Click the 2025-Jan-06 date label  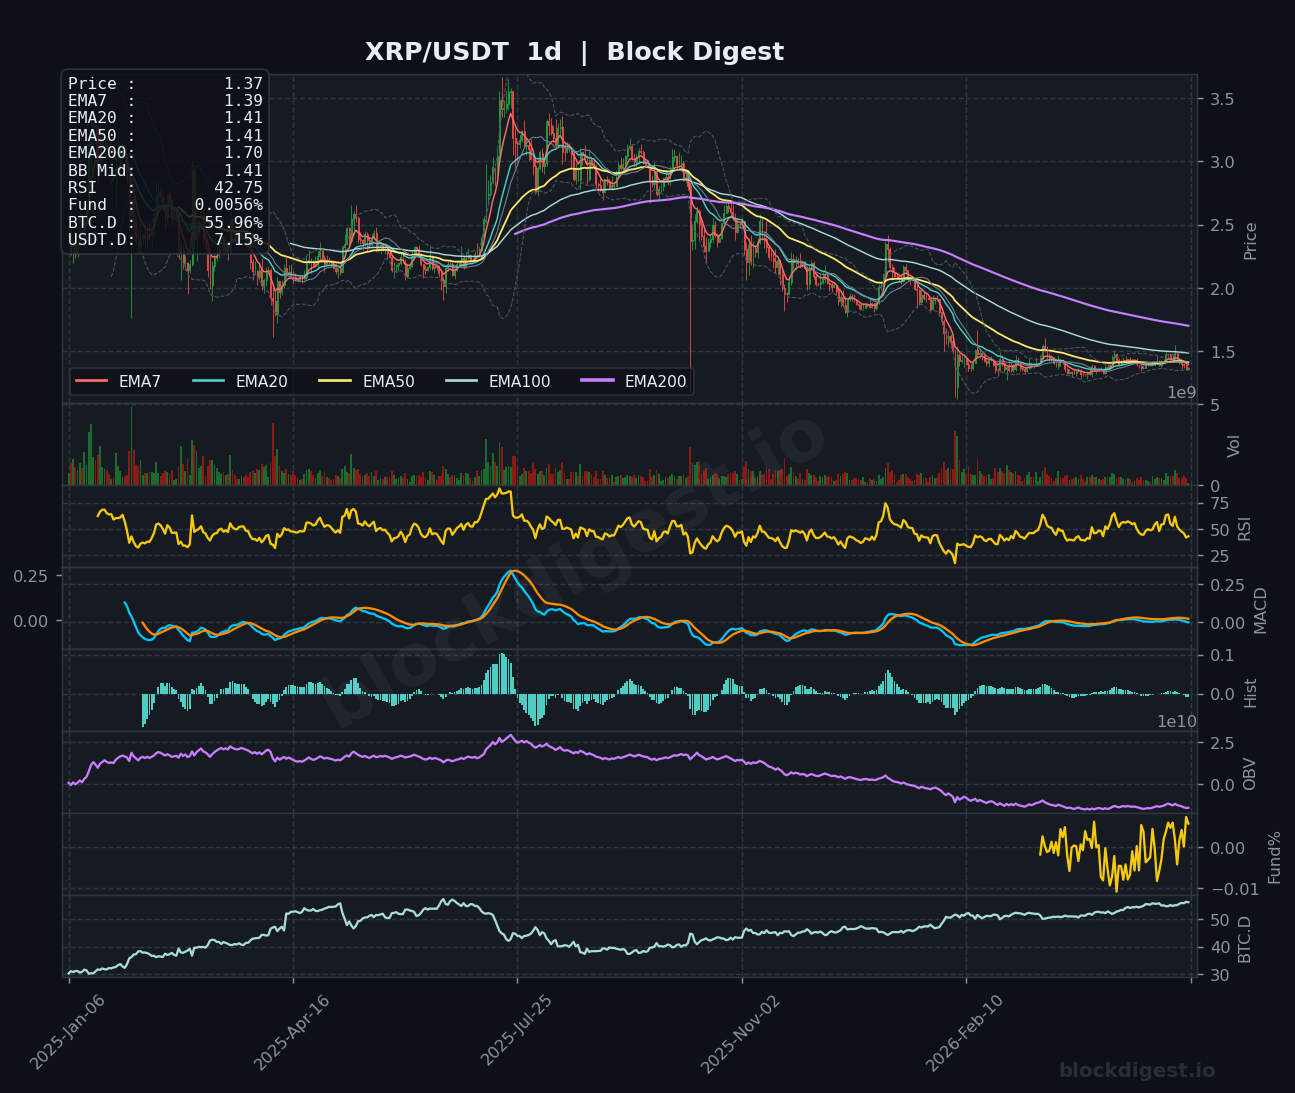pos(66,1031)
